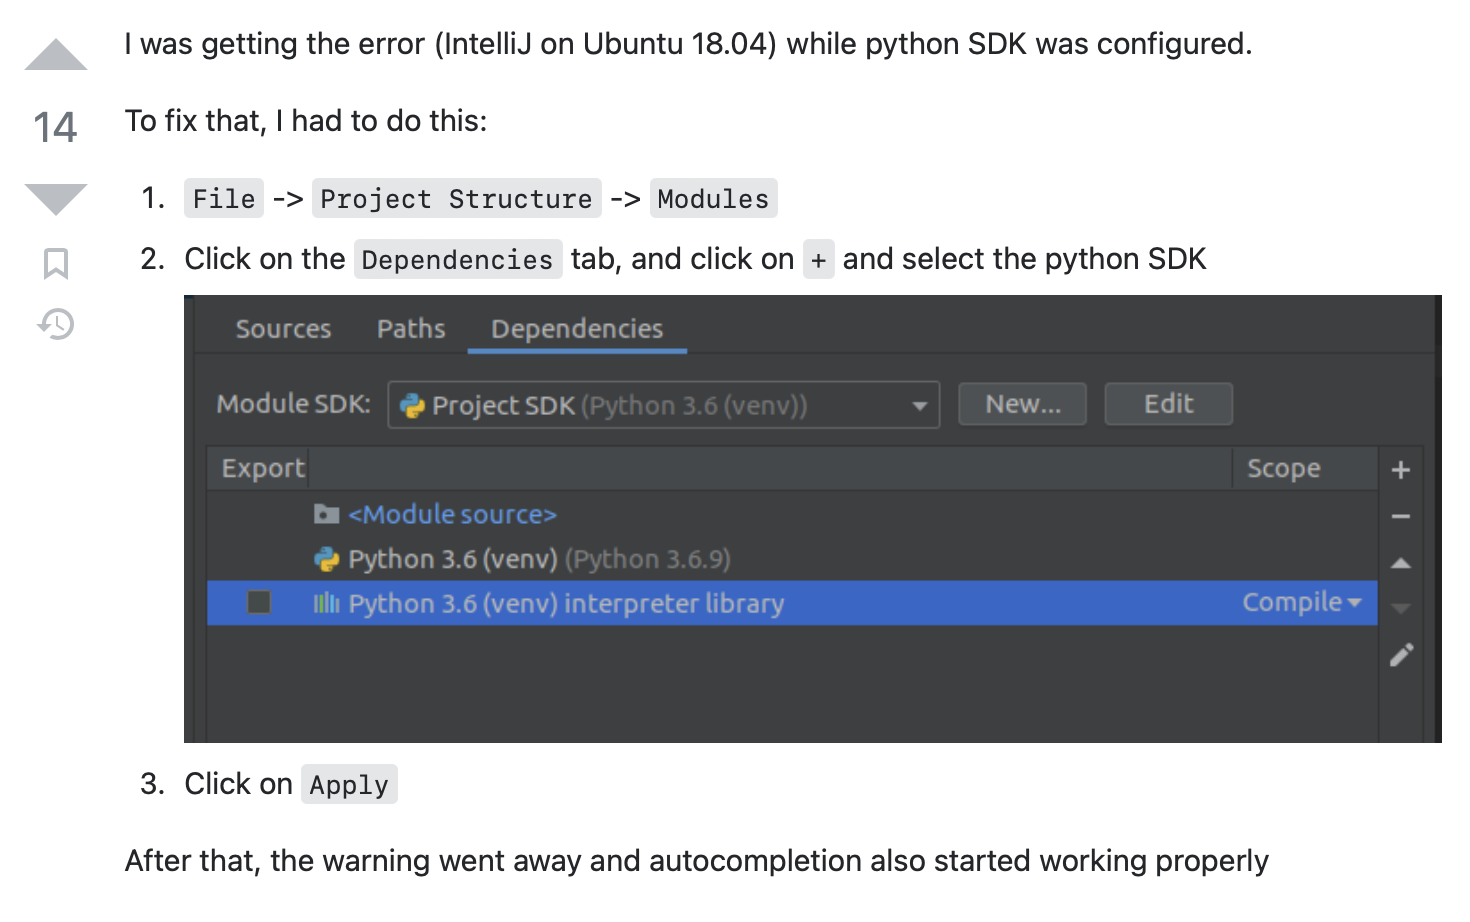Select the <Module source> row
The height and width of the screenshot is (922, 1470).
click(792, 514)
